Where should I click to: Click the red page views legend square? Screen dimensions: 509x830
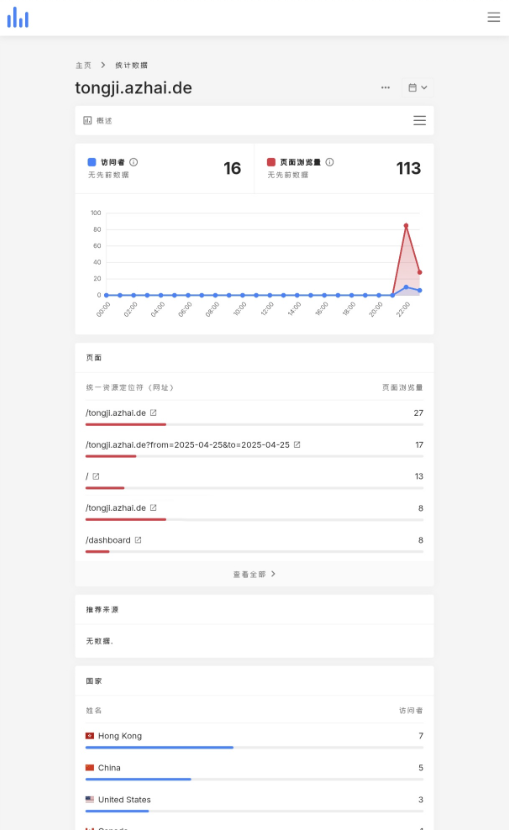(x=271, y=162)
